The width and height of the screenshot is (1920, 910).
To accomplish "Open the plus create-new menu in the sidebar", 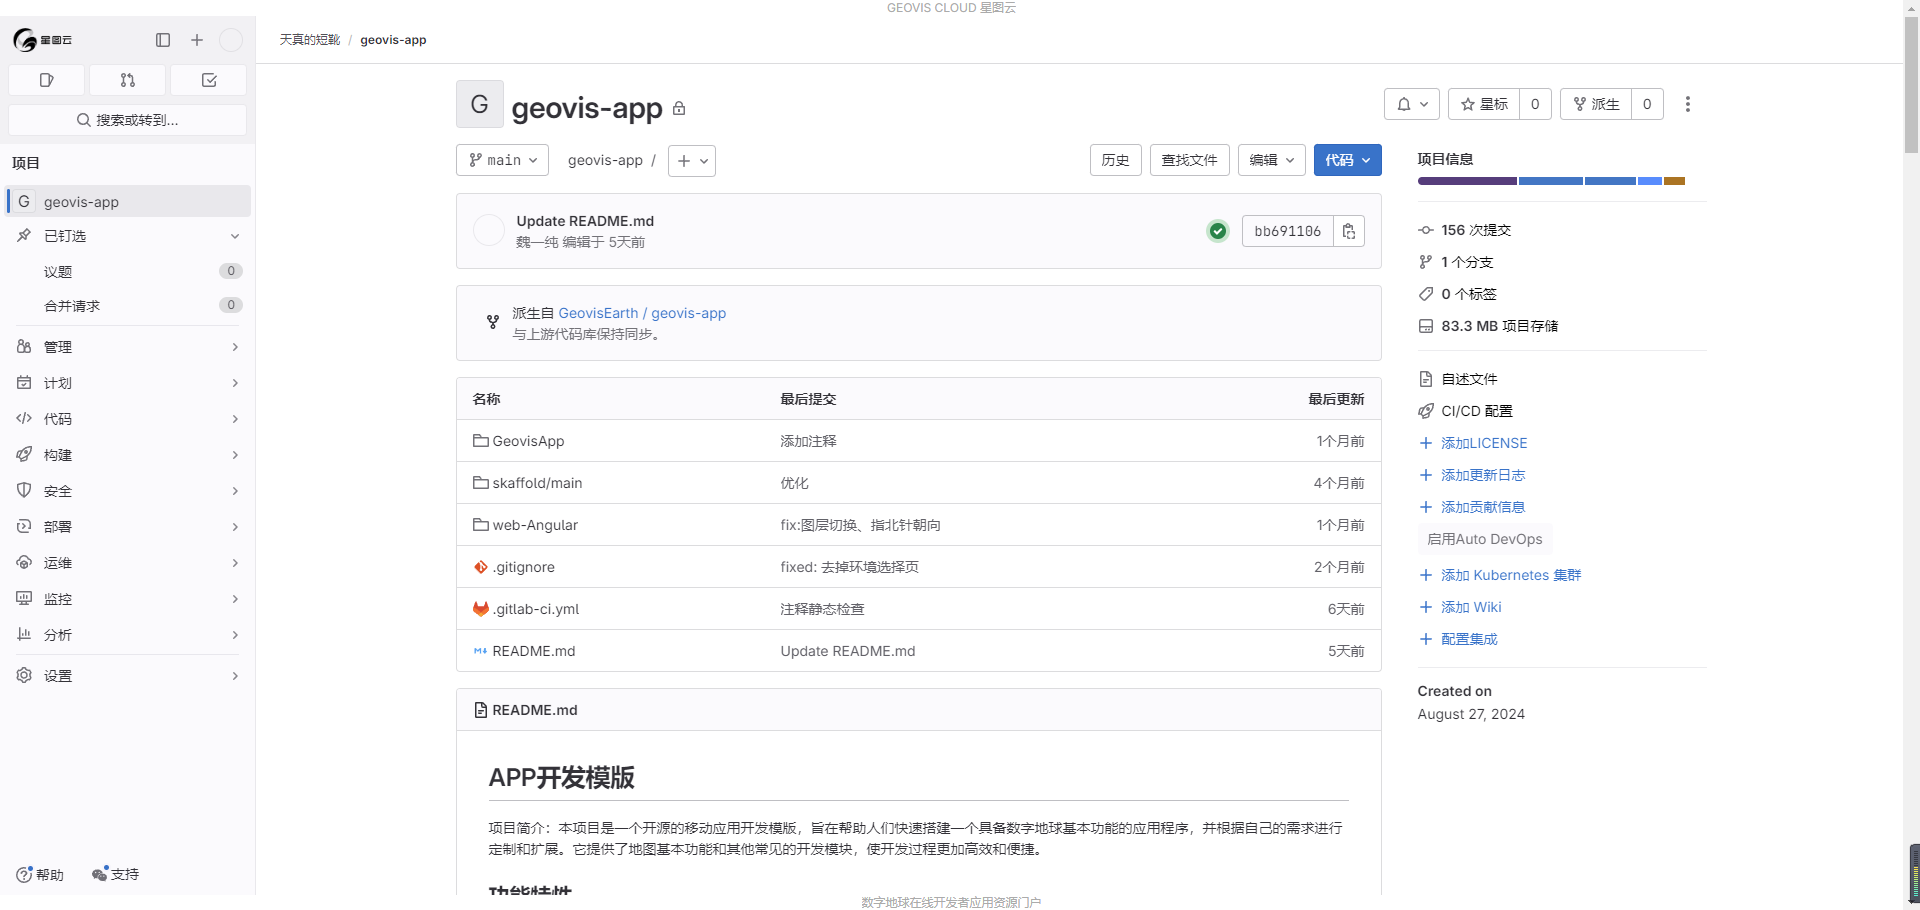I will pos(197,40).
